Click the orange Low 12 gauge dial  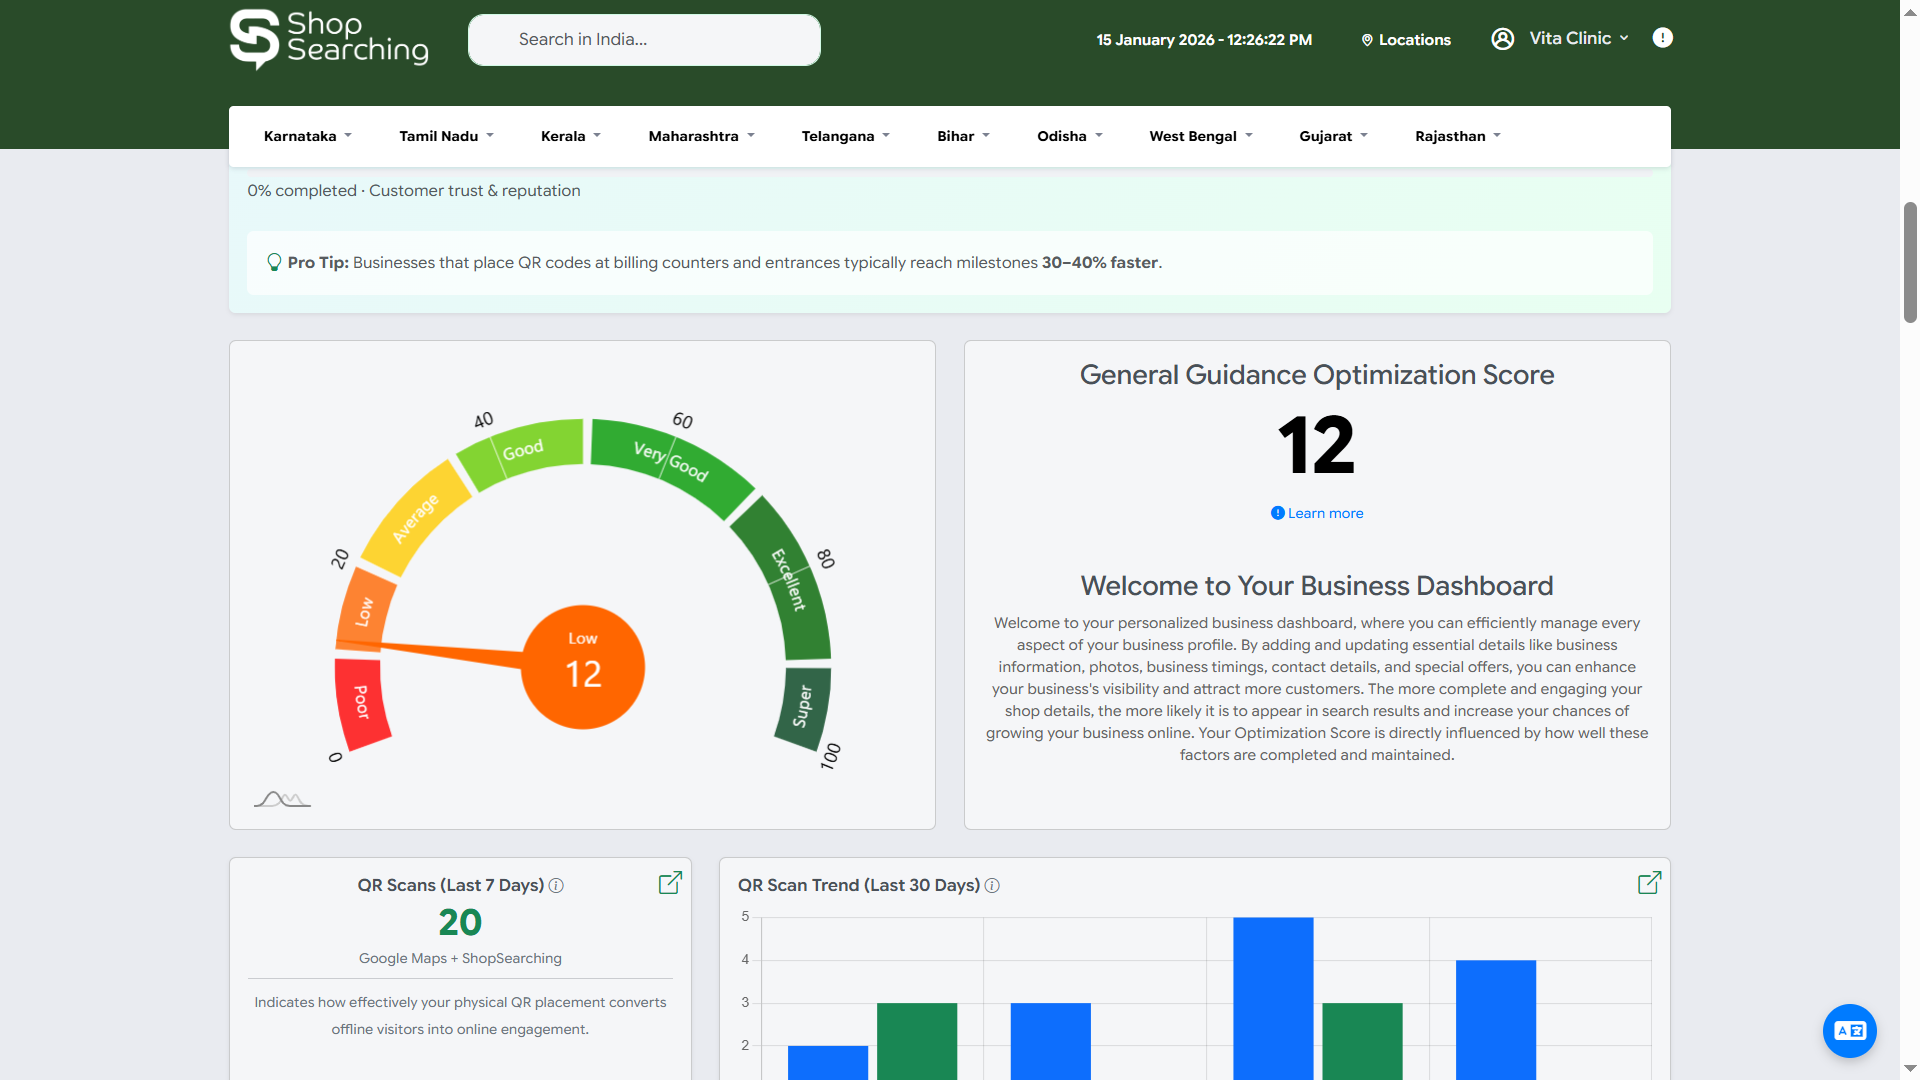pos(583,667)
